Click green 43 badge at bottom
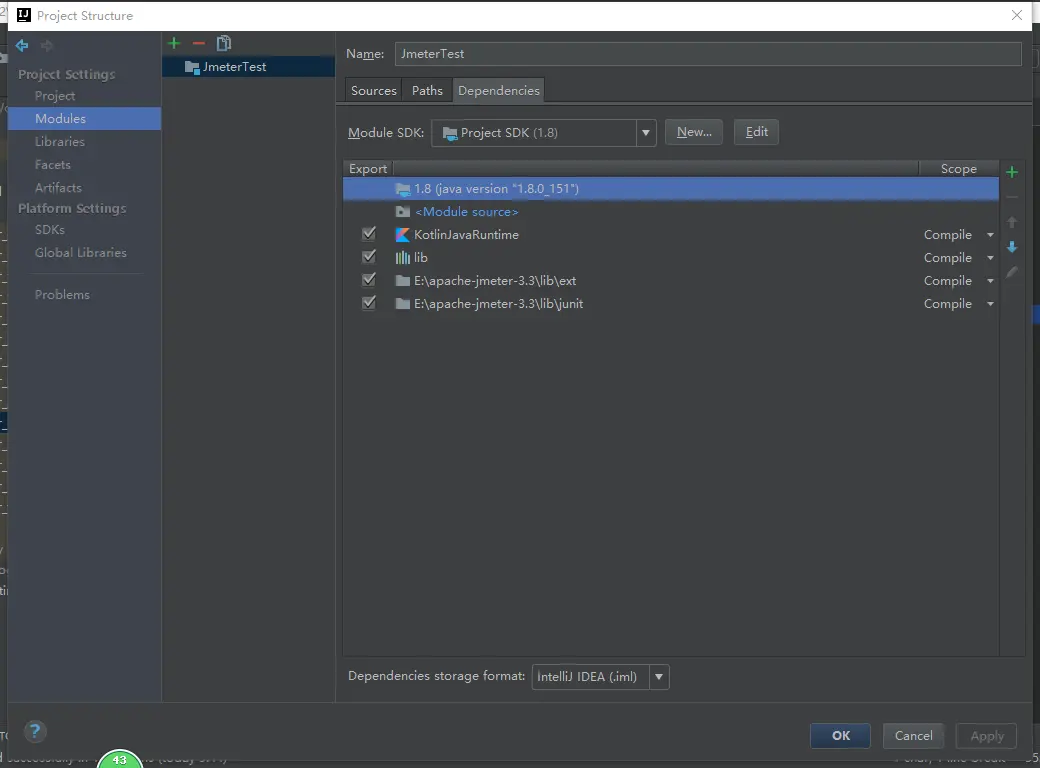 click(x=119, y=759)
